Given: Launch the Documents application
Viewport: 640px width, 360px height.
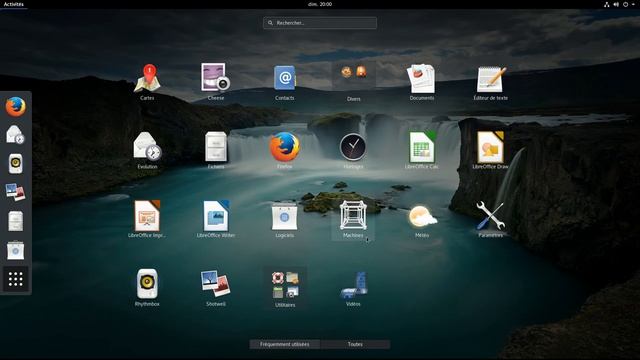Looking at the screenshot, I should 422,81.
